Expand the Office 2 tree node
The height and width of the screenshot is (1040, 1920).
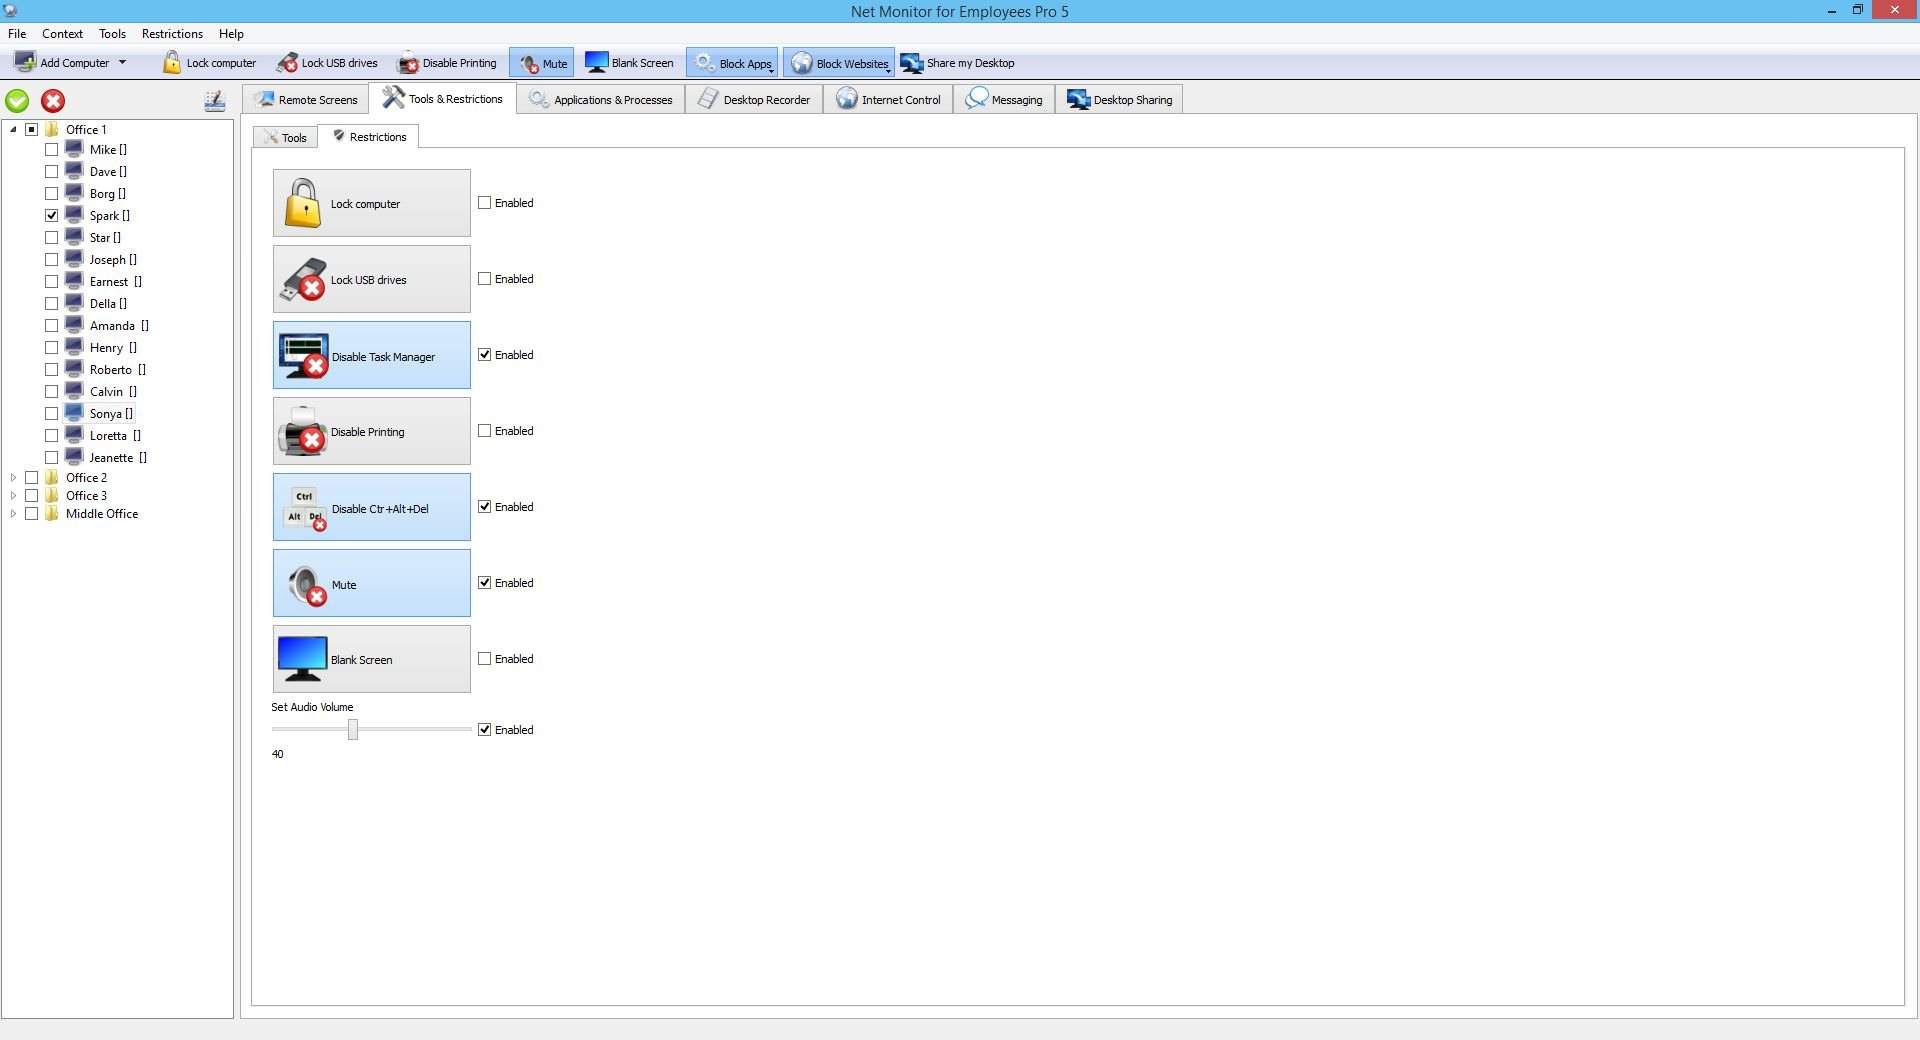click(13, 477)
